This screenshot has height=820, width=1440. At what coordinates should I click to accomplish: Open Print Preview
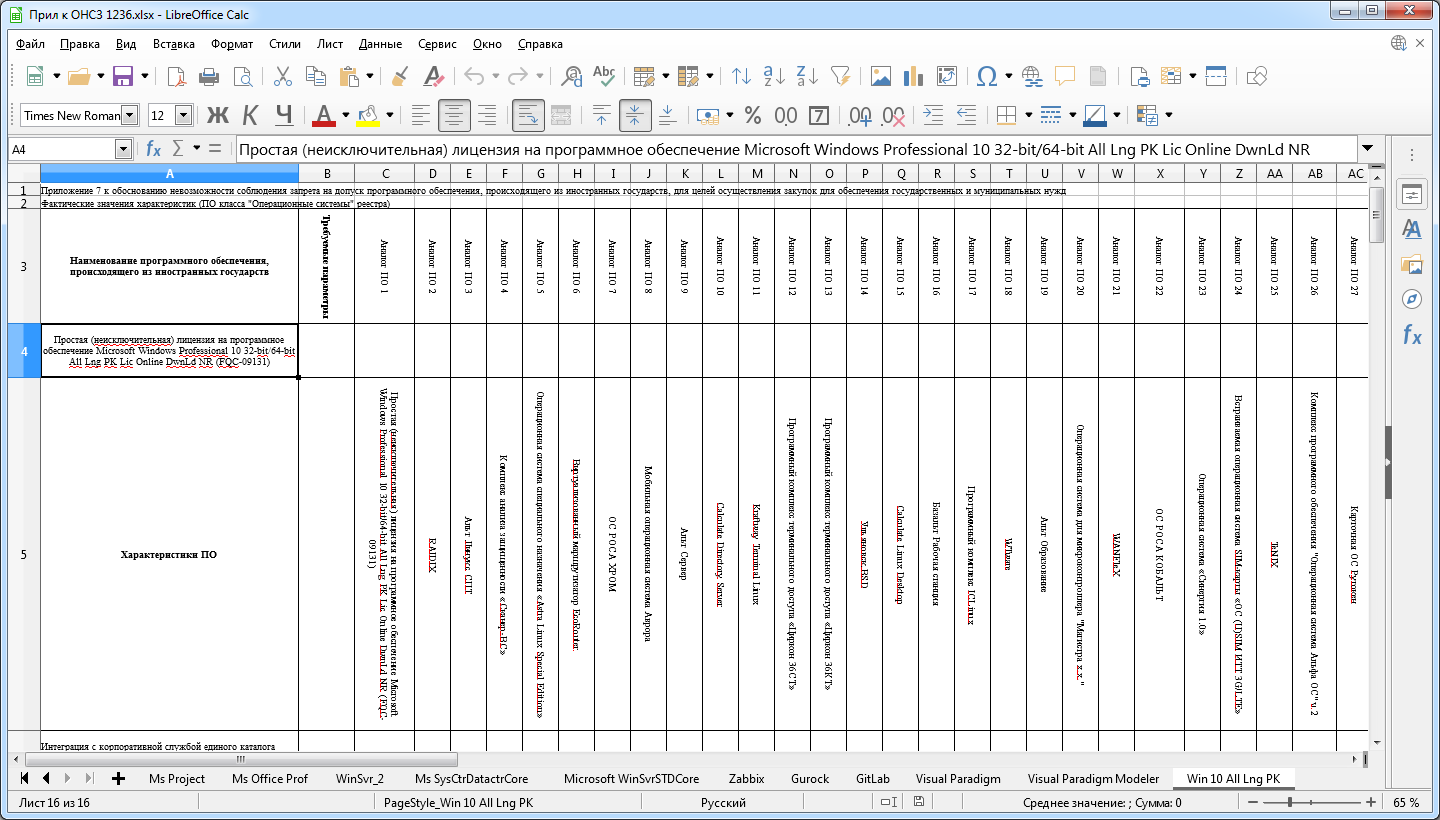pyautogui.click(x=242, y=76)
